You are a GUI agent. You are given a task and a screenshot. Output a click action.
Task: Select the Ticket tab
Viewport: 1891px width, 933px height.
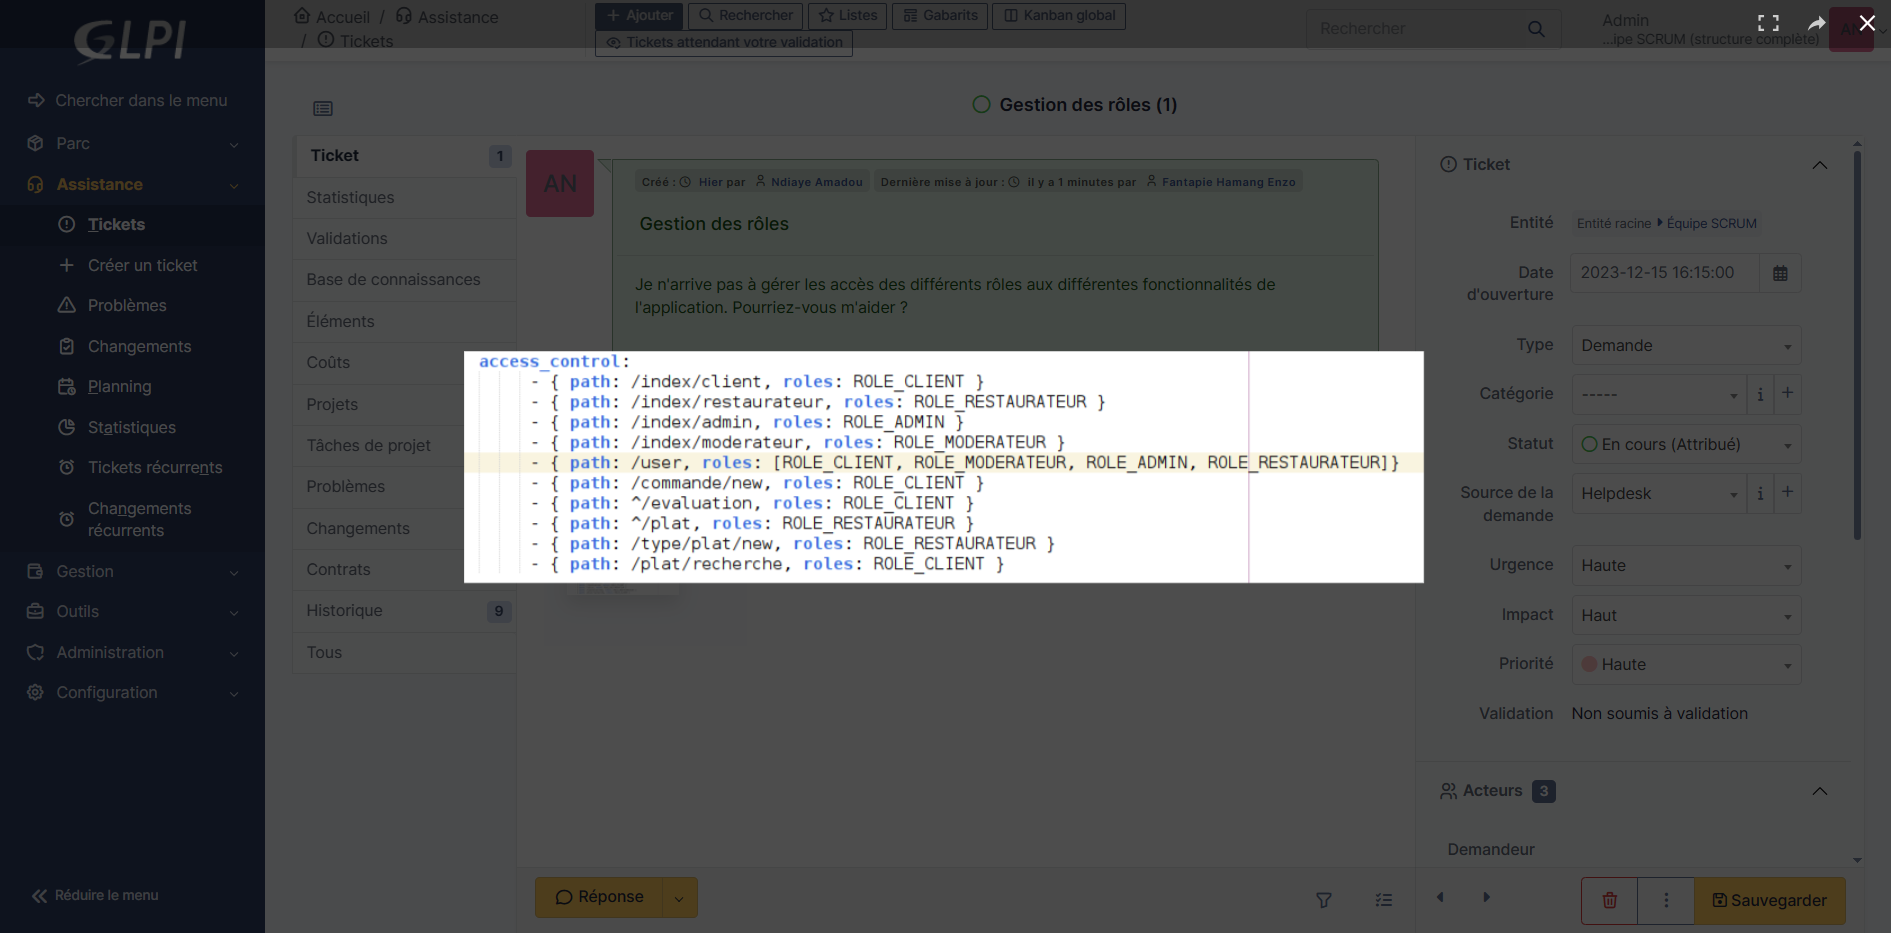[404, 156]
